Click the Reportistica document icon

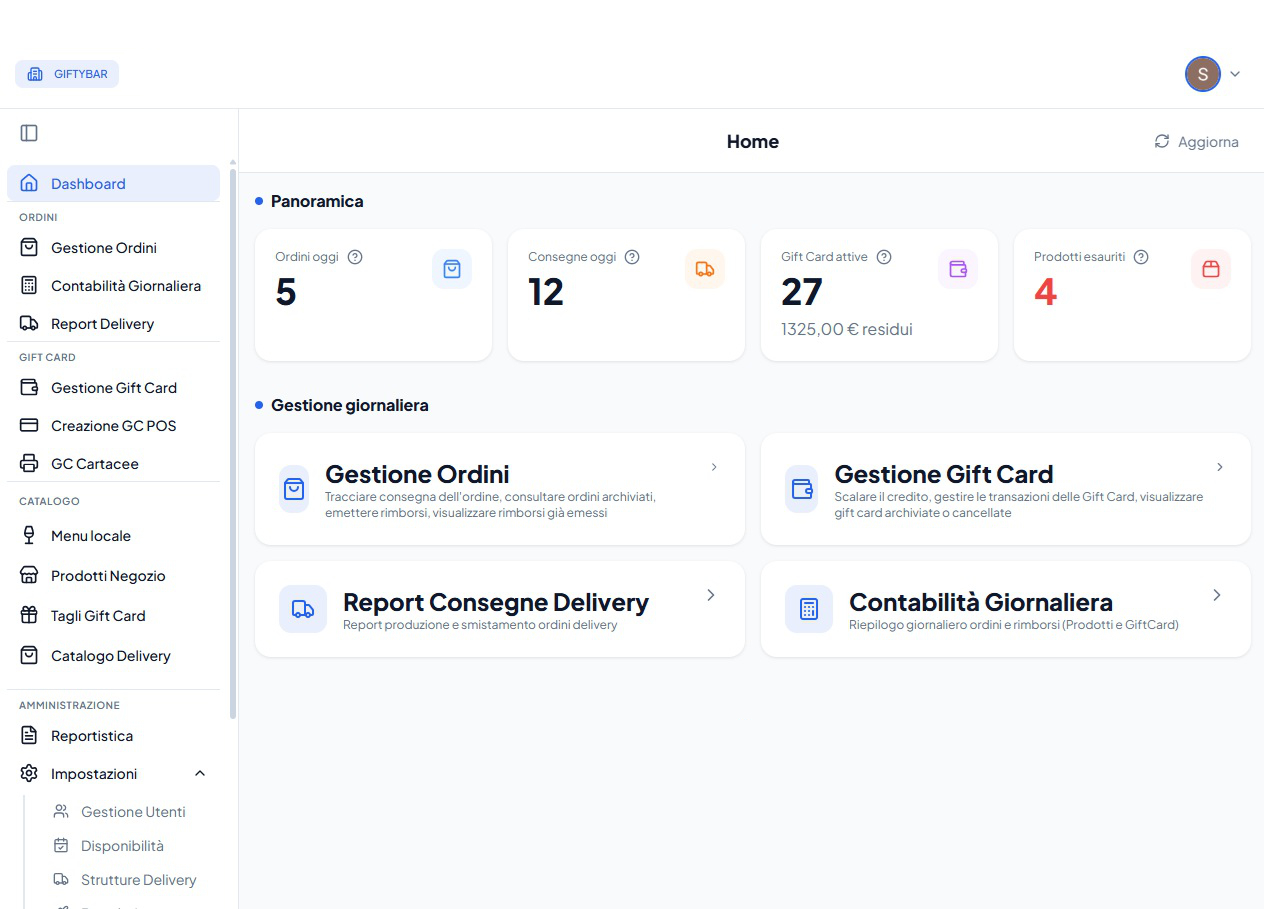[x=29, y=735]
